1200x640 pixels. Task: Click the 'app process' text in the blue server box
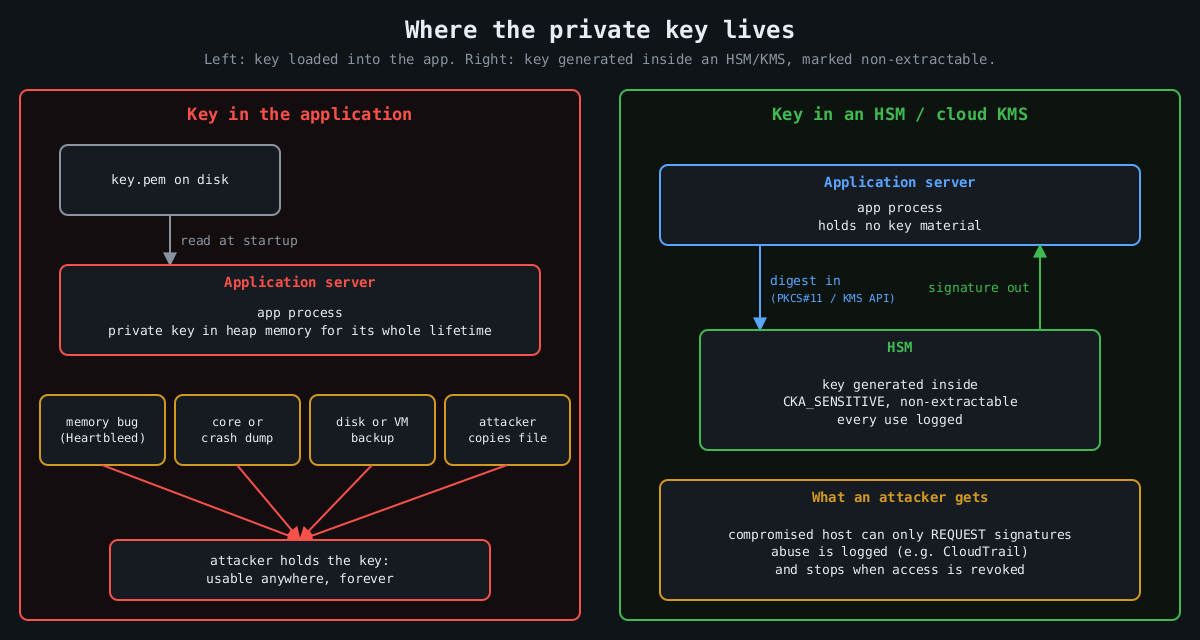click(x=900, y=207)
